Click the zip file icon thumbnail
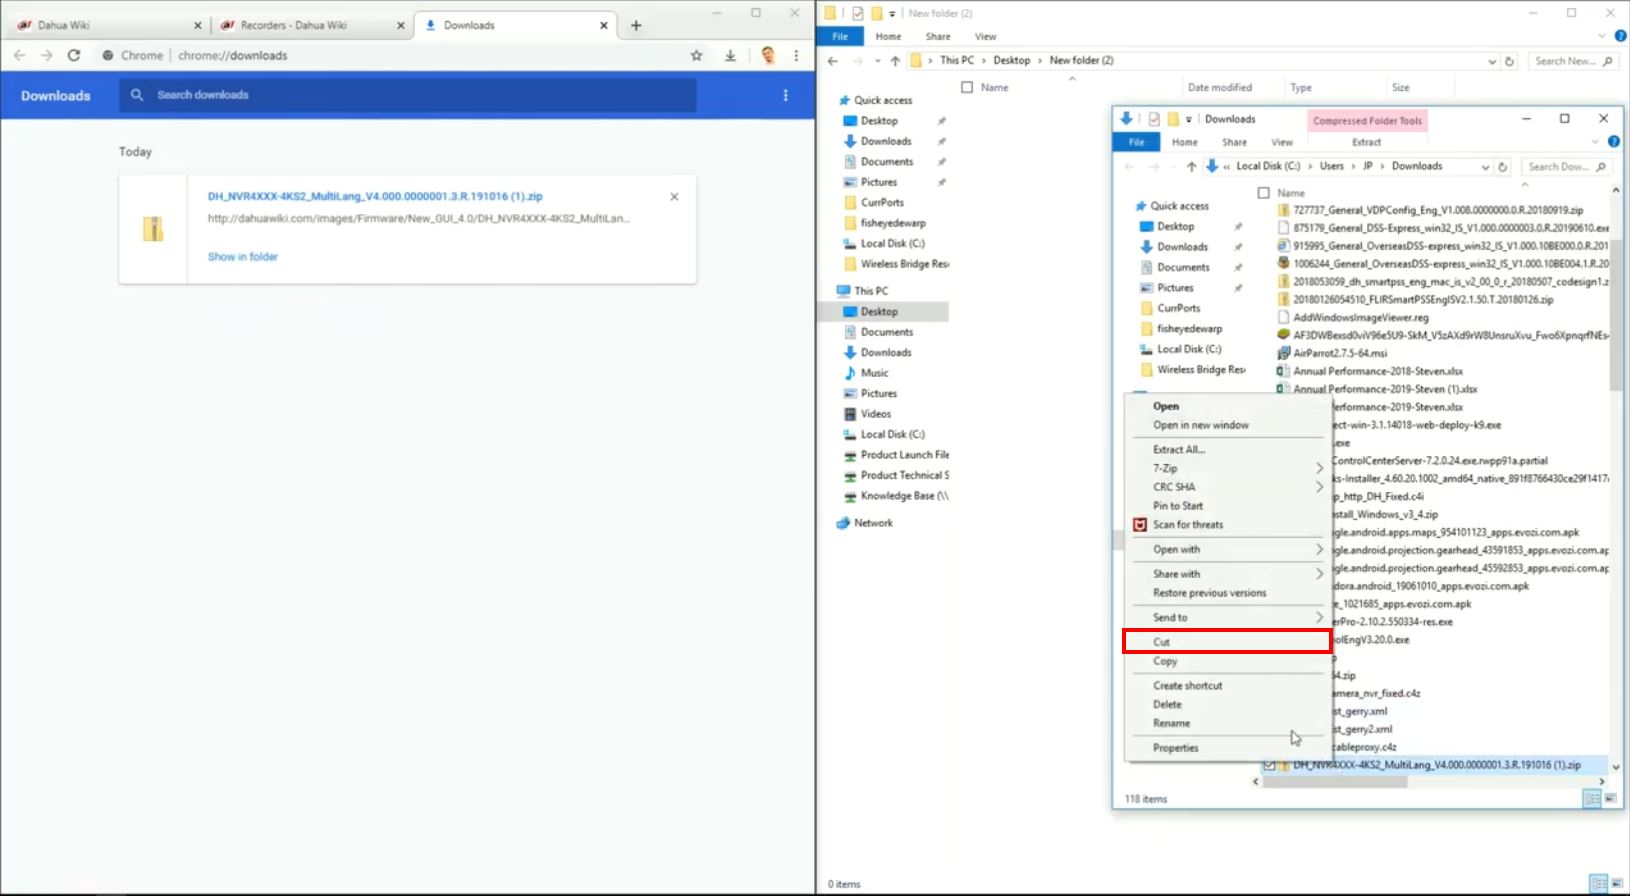The image size is (1630, 896). tap(153, 229)
